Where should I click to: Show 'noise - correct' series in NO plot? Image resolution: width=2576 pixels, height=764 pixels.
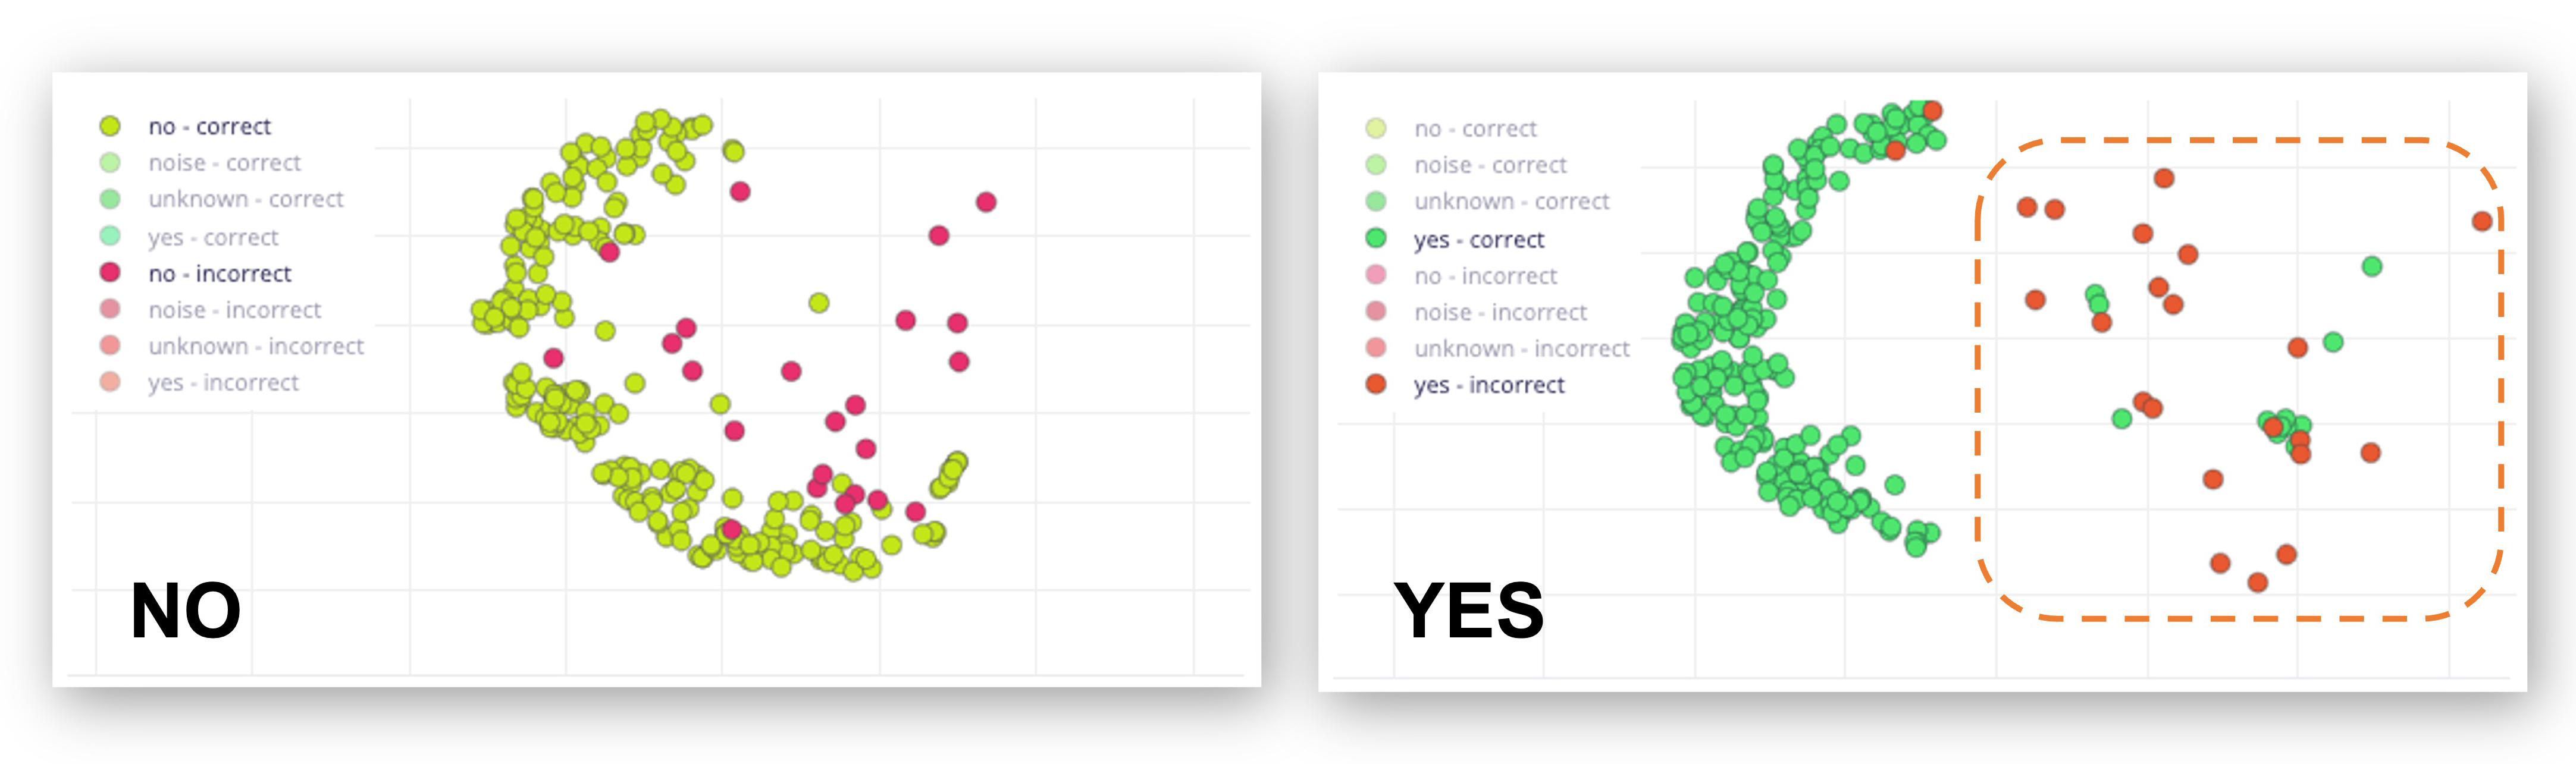point(224,163)
